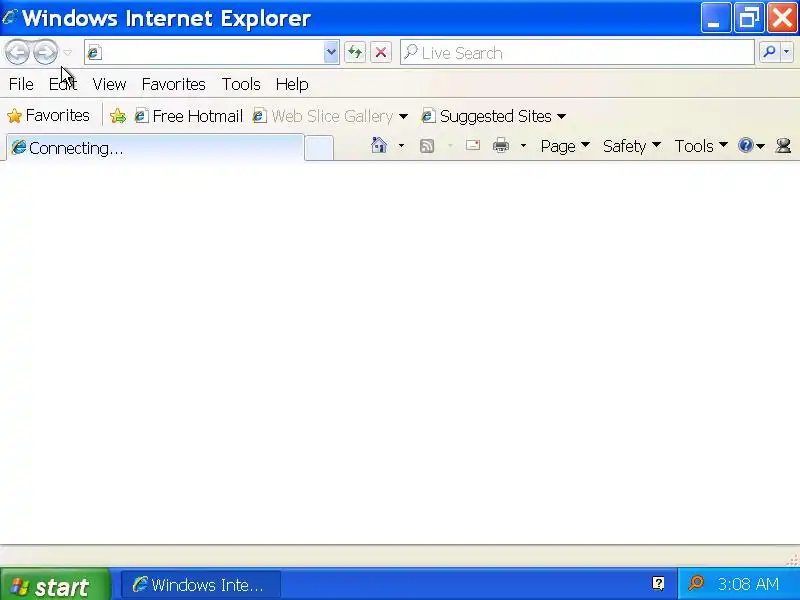Click the tray search magnifier icon

(696, 583)
